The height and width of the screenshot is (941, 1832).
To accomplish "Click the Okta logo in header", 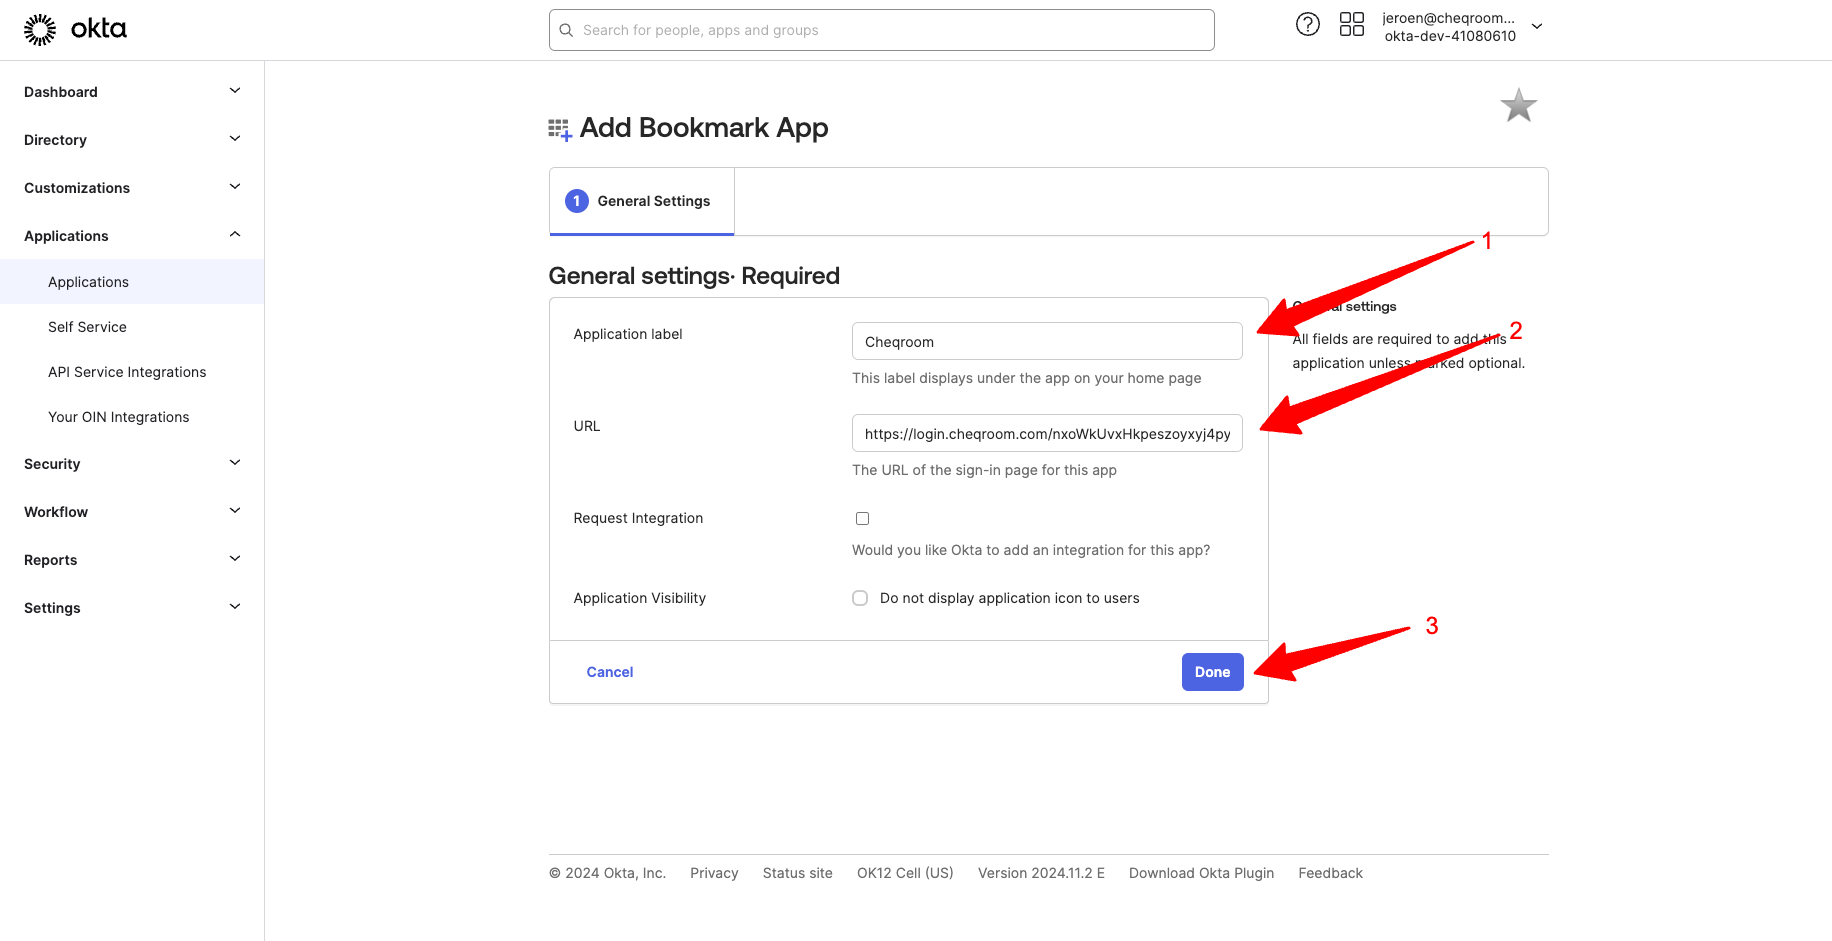I will (x=75, y=29).
